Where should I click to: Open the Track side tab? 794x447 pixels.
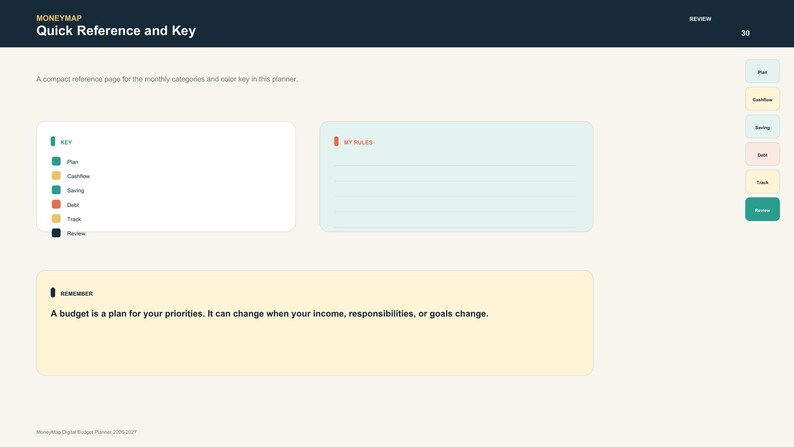coord(762,182)
